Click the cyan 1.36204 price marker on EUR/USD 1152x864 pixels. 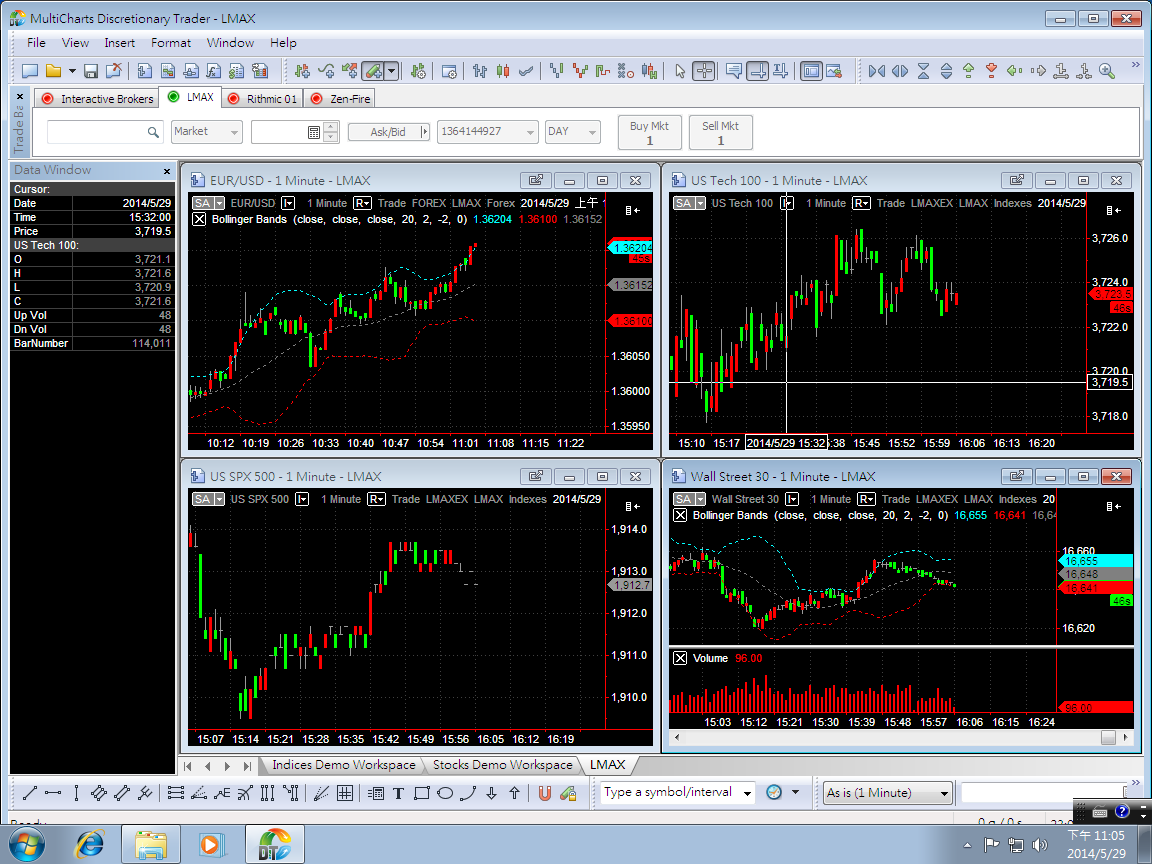click(630, 248)
